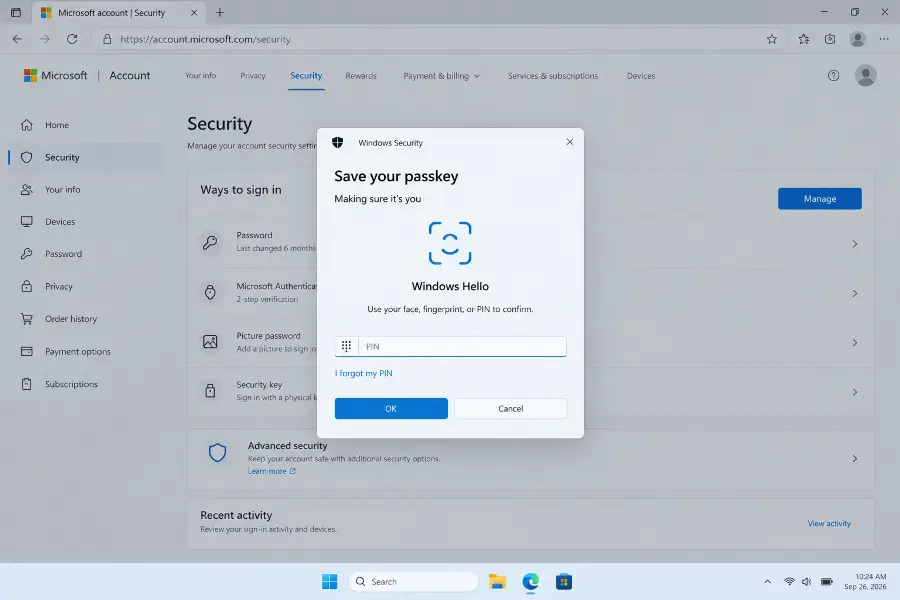Focus the PIN input field
This screenshot has height=600, width=900.
click(x=462, y=346)
